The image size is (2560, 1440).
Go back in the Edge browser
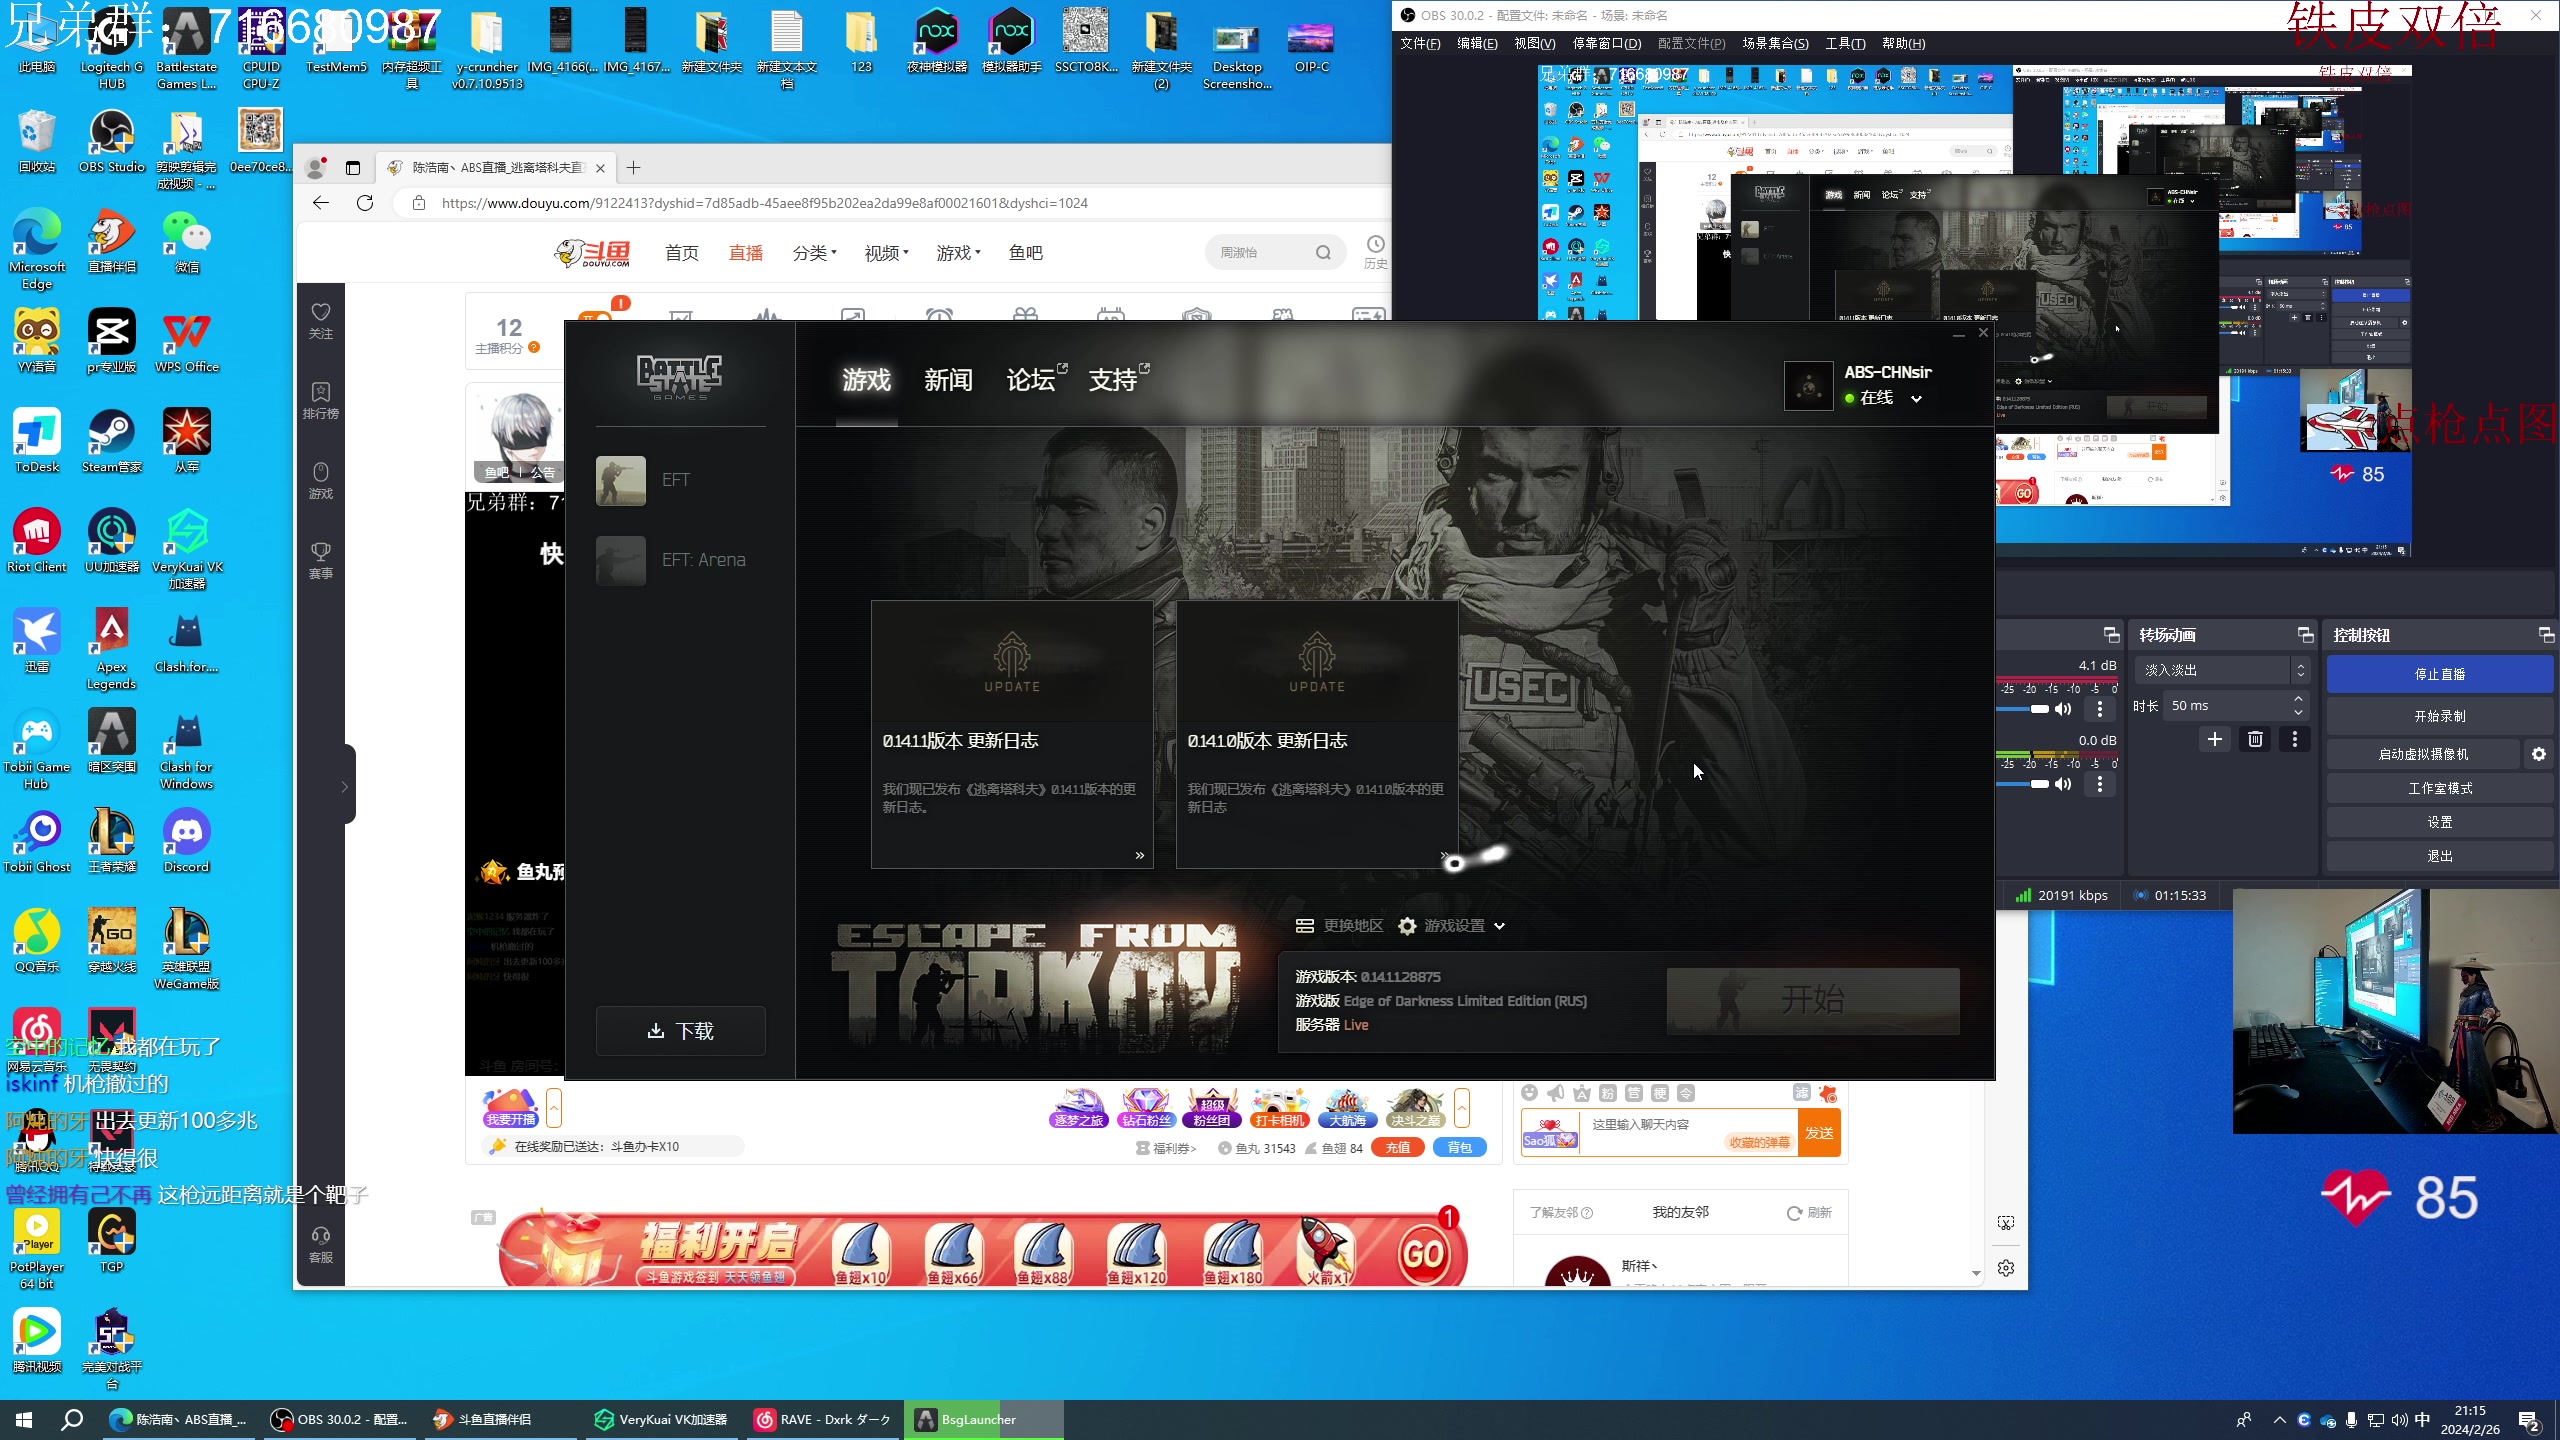[321, 203]
